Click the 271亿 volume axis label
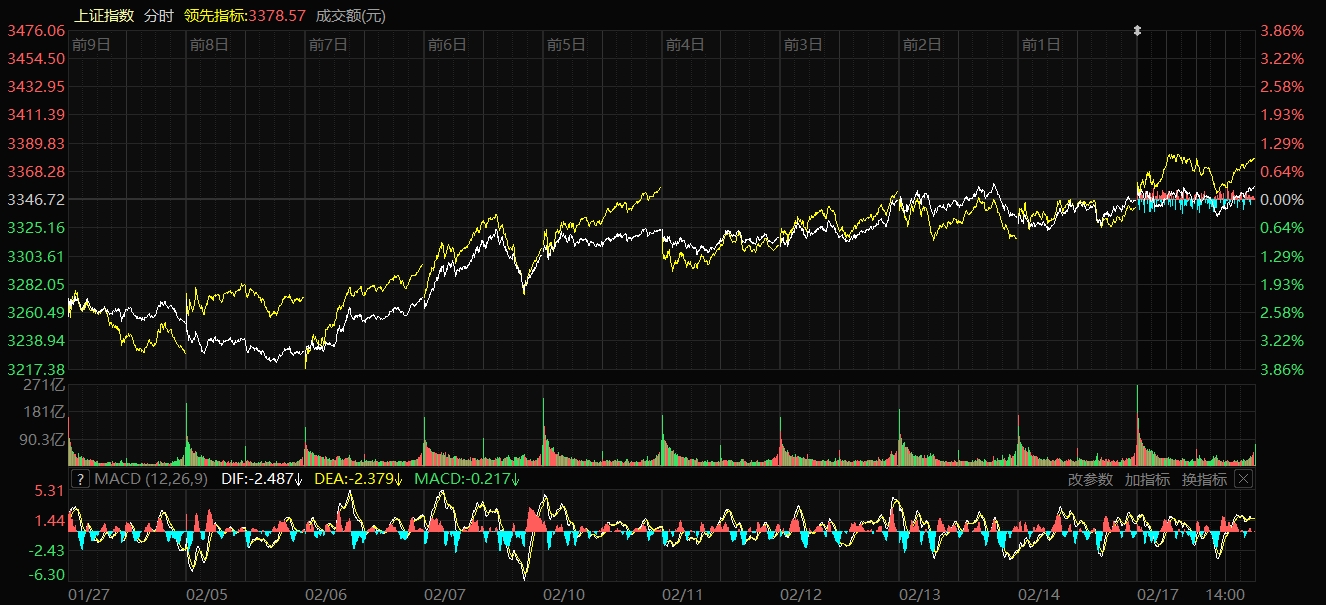 click(x=44, y=385)
